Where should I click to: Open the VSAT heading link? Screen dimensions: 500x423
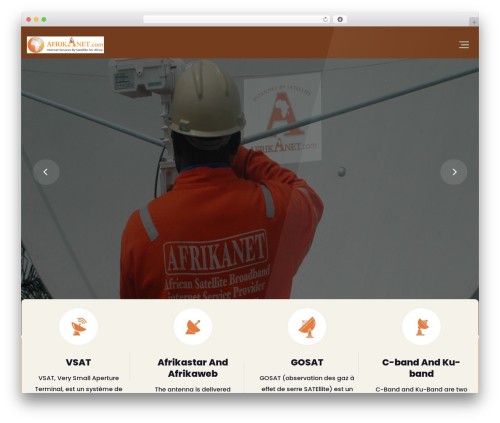pyautogui.click(x=78, y=362)
